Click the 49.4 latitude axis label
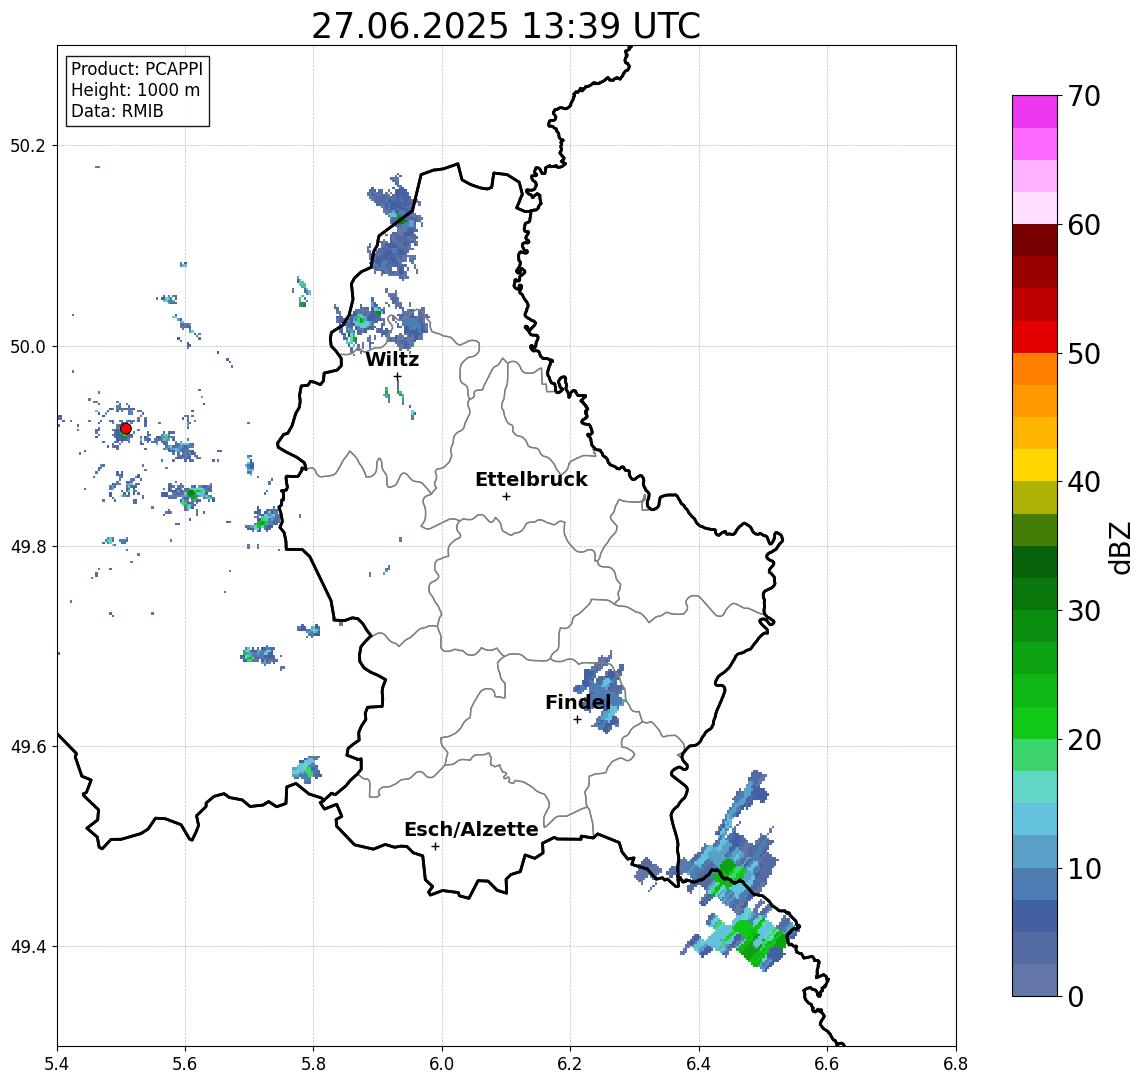This screenshot has height=1084, width=1145. [28, 947]
